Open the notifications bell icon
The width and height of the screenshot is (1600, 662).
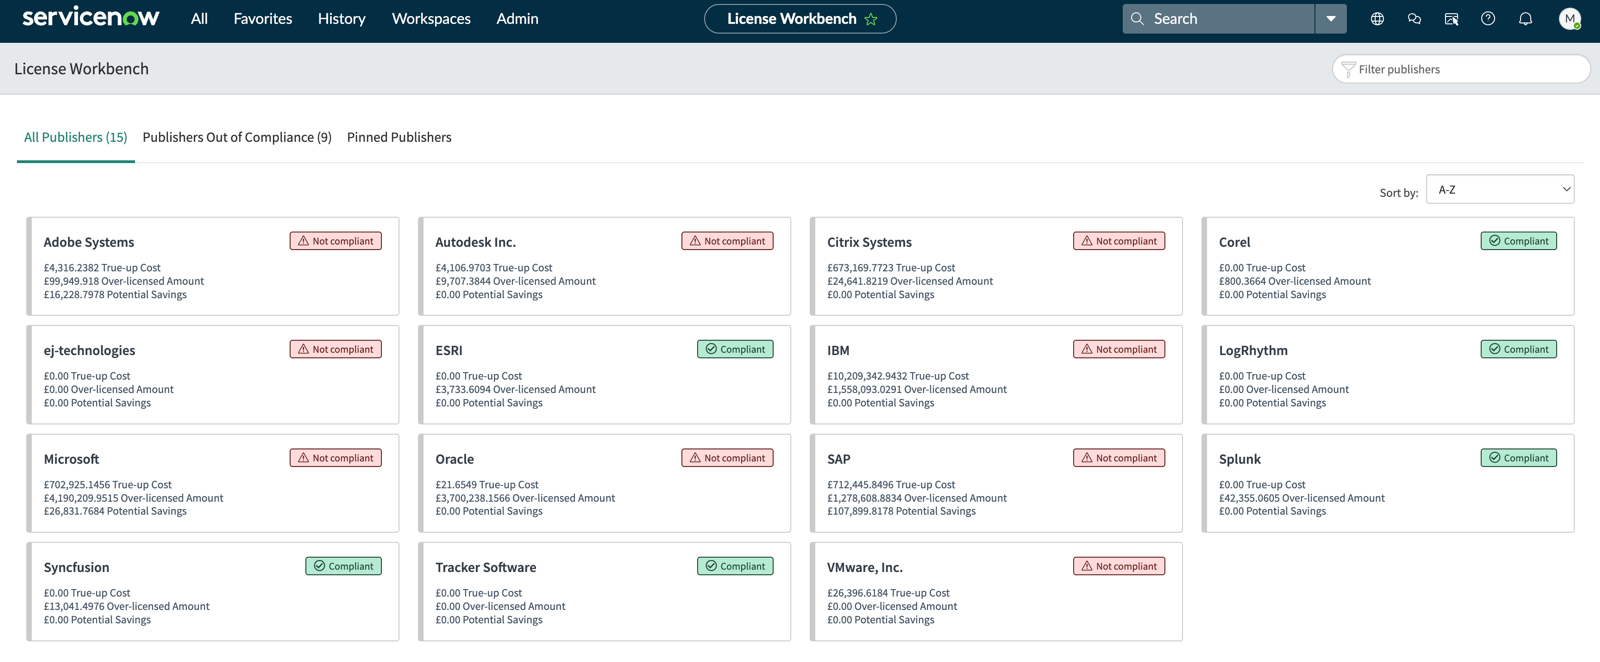(x=1525, y=19)
